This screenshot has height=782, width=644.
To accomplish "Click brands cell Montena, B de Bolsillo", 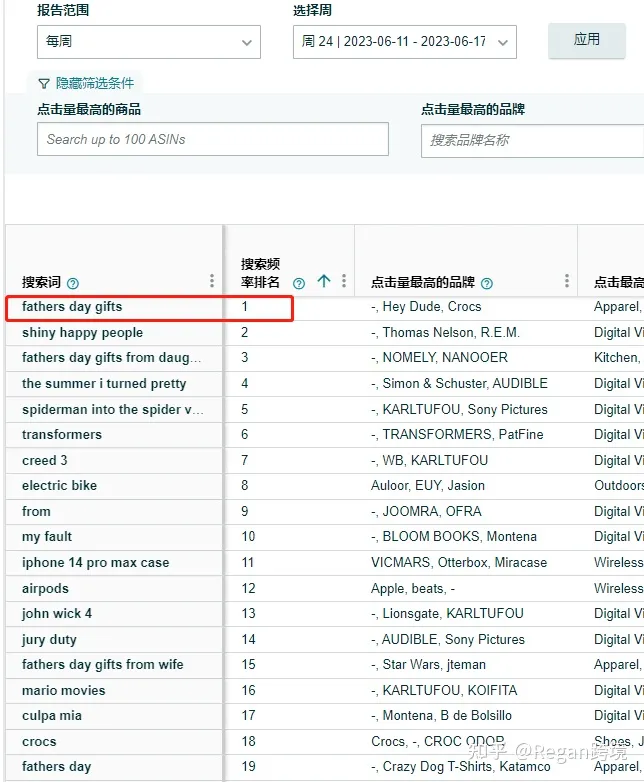I will tap(441, 716).
